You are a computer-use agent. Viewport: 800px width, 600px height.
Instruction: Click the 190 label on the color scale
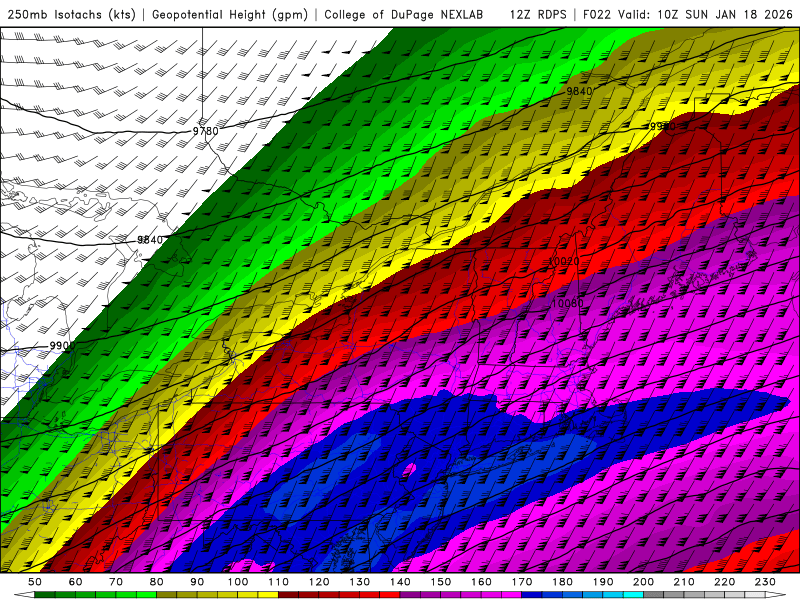(x=603, y=582)
